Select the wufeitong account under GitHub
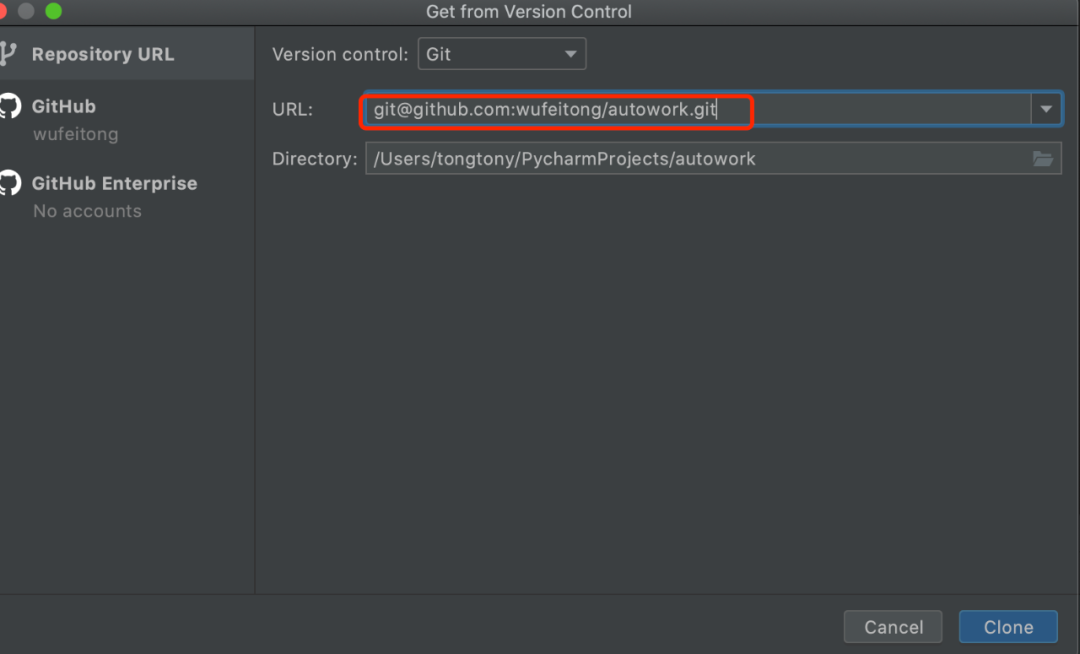 [75, 134]
